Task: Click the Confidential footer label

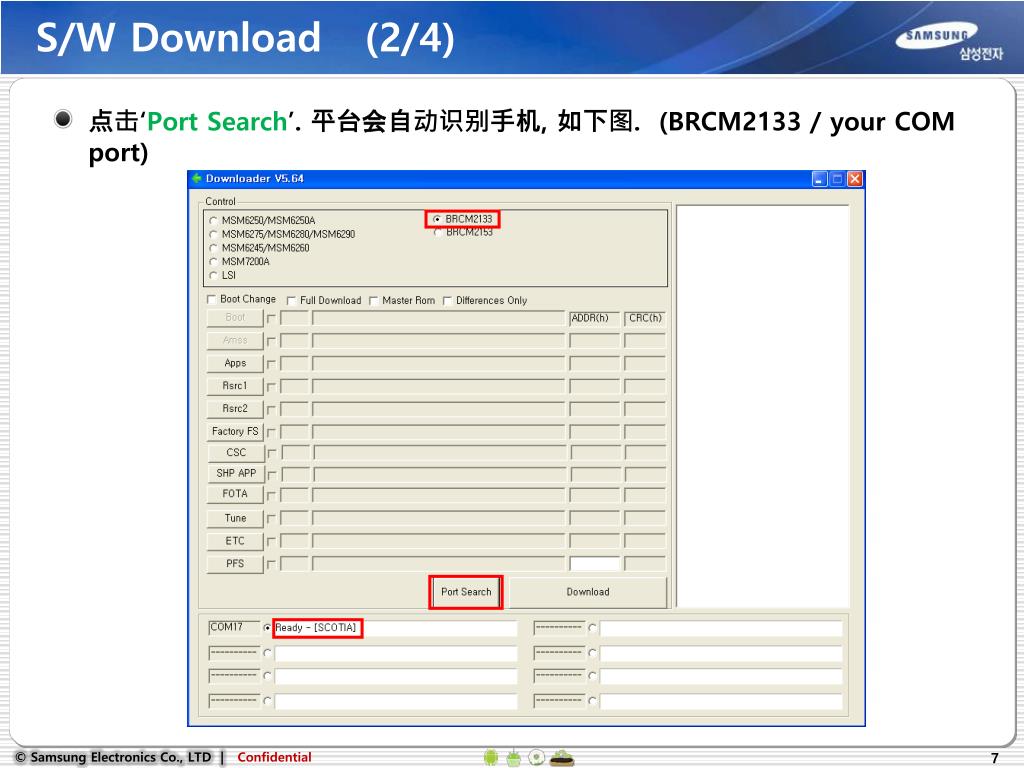Action: pos(274,758)
